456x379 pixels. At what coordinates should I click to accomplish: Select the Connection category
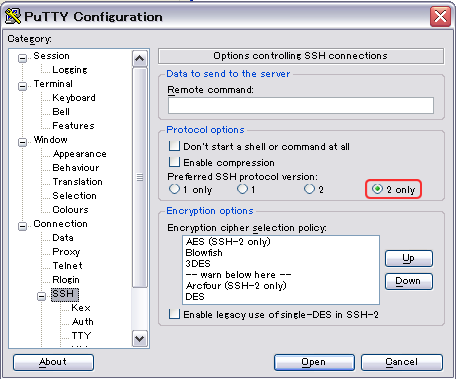(x=60, y=224)
